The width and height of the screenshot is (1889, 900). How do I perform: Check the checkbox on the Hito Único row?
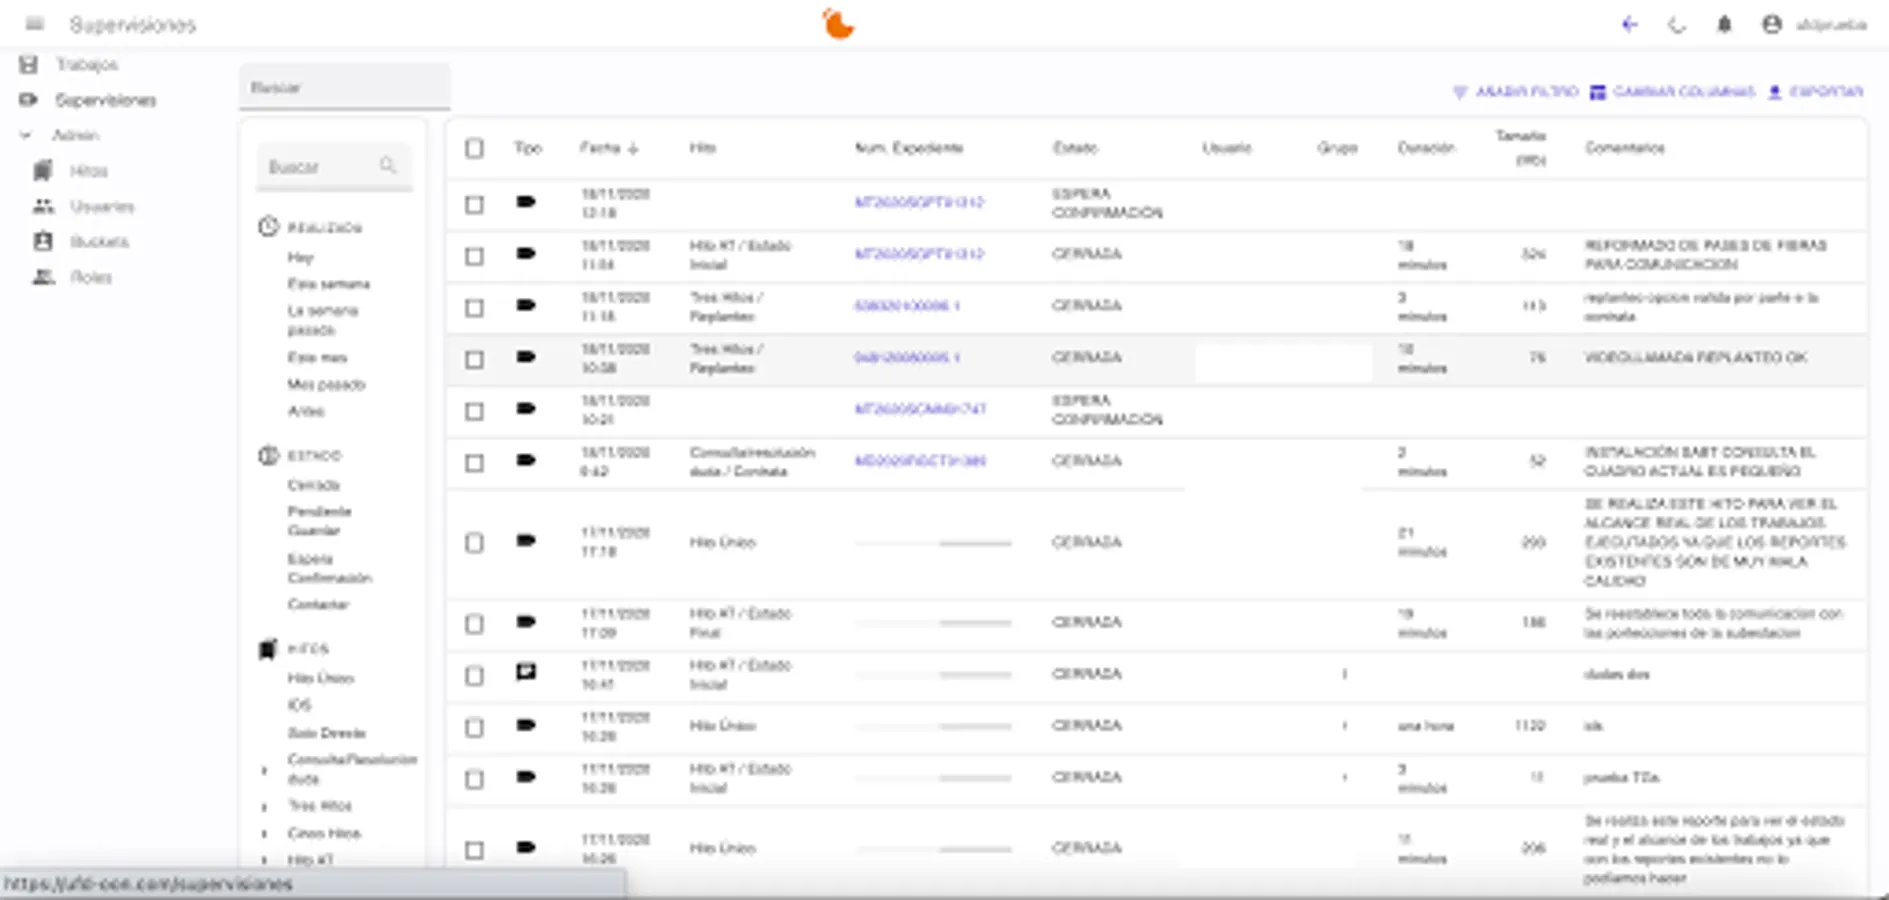coord(474,543)
